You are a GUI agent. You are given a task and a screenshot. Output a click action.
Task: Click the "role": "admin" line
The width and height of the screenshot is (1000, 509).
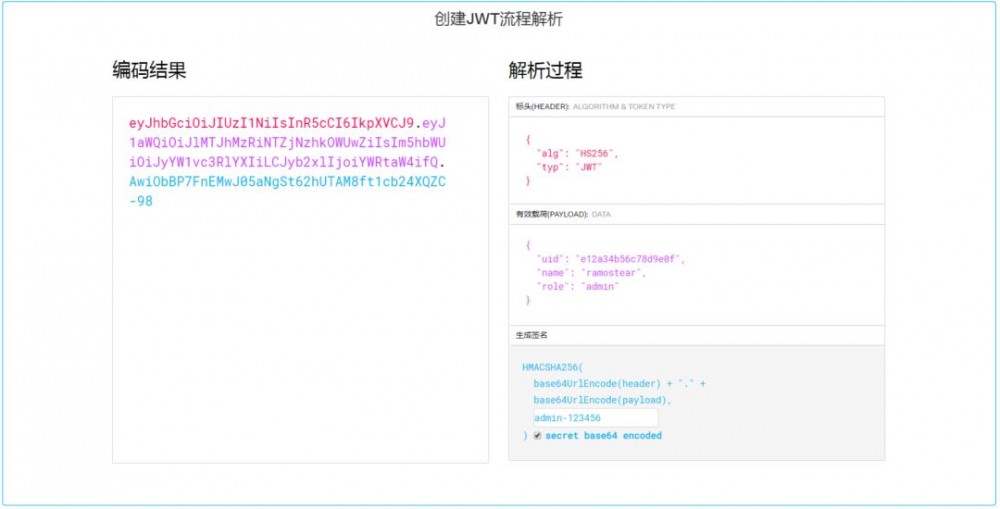tap(578, 287)
